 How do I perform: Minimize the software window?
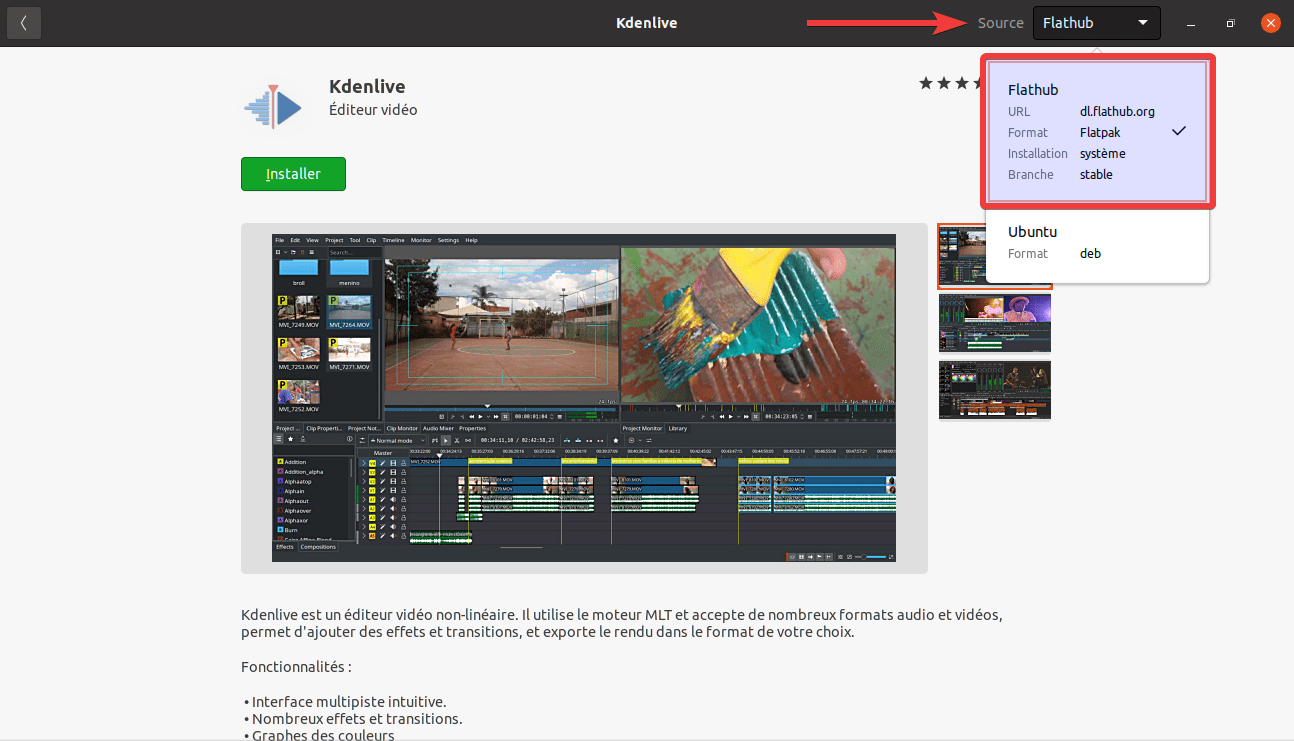pyautogui.click(x=1191, y=23)
